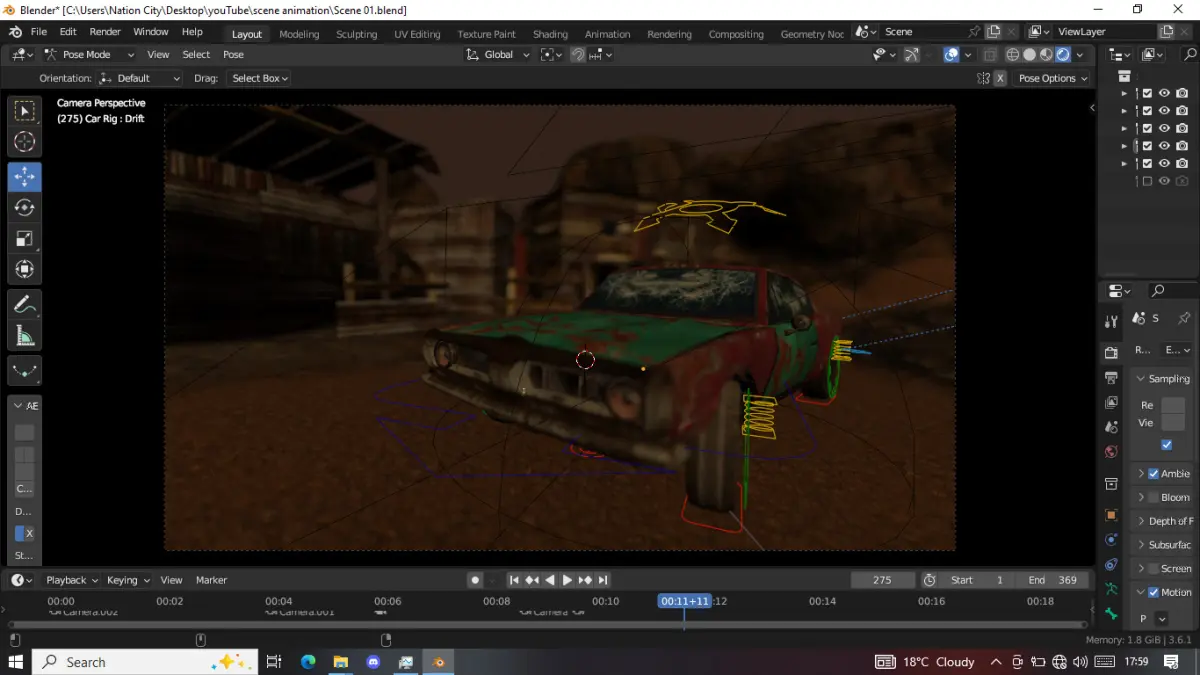This screenshot has height=675, width=1200.
Task: Activate the Transform tool
Action: click(25, 269)
